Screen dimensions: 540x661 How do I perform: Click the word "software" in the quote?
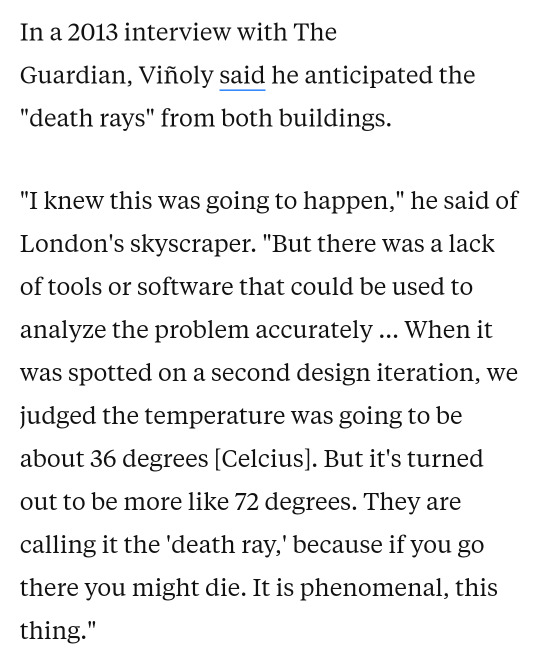(x=185, y=287)
